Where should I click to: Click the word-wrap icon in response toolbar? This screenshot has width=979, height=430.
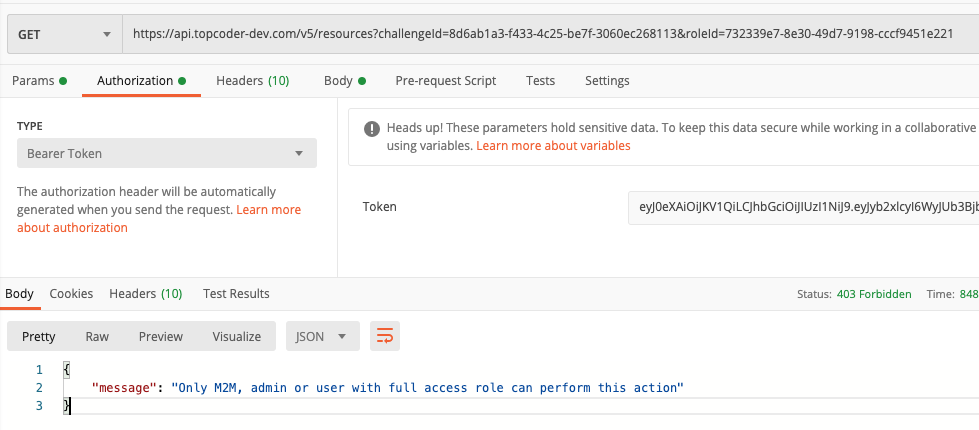385,336
